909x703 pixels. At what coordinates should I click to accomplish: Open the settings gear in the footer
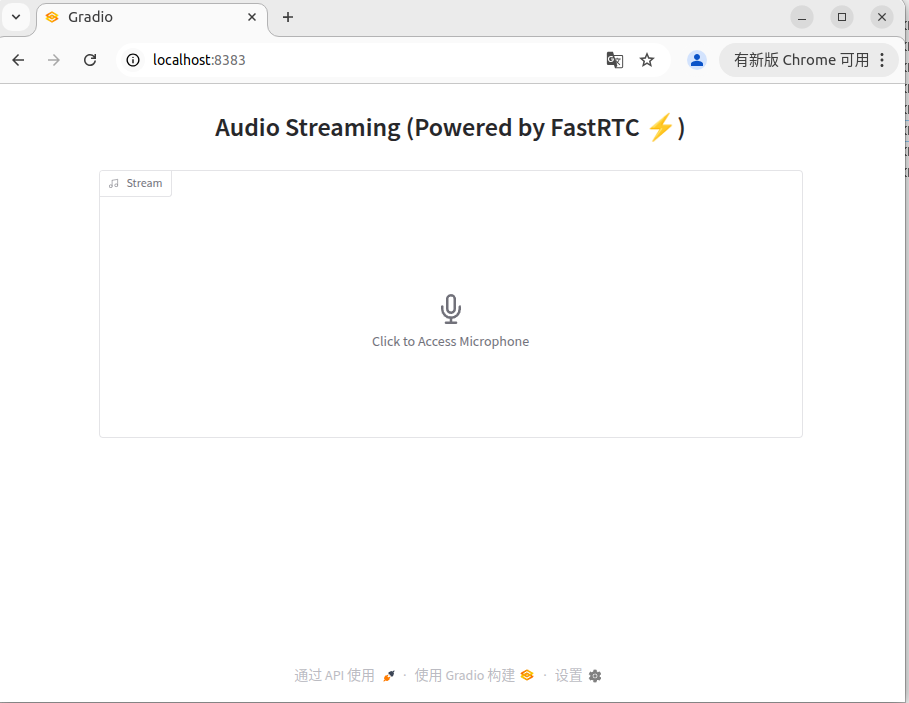[x=595, y=676]
